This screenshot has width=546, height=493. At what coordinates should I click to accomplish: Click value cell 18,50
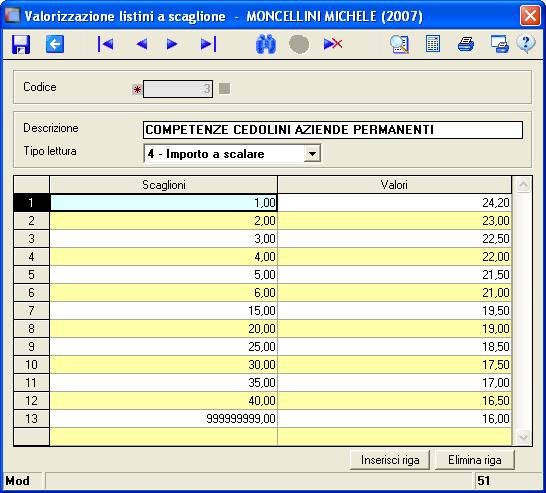point(395,347)
